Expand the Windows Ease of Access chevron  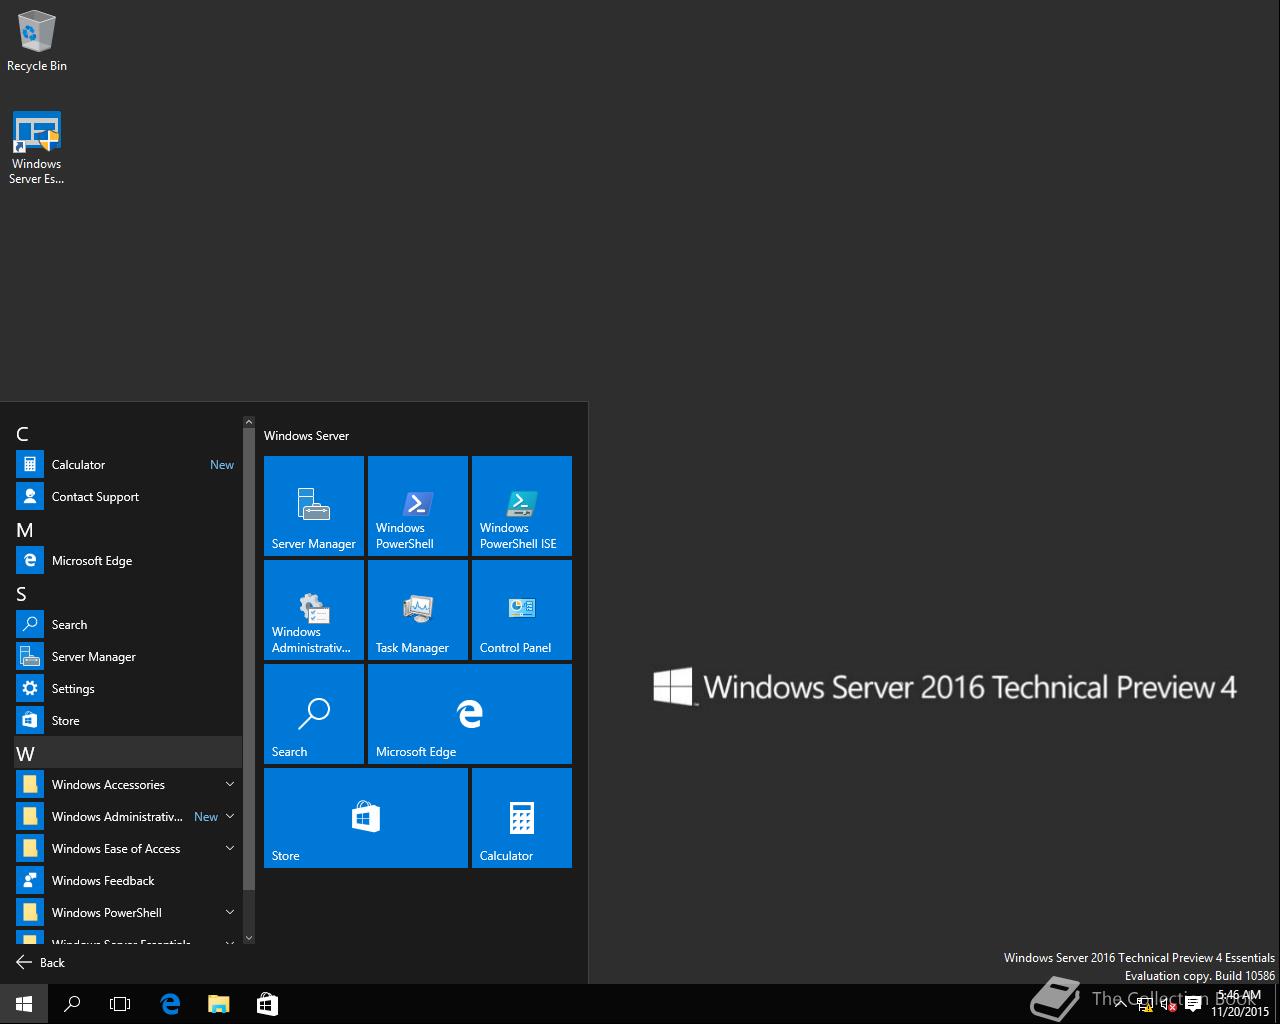tap(230, 848)
